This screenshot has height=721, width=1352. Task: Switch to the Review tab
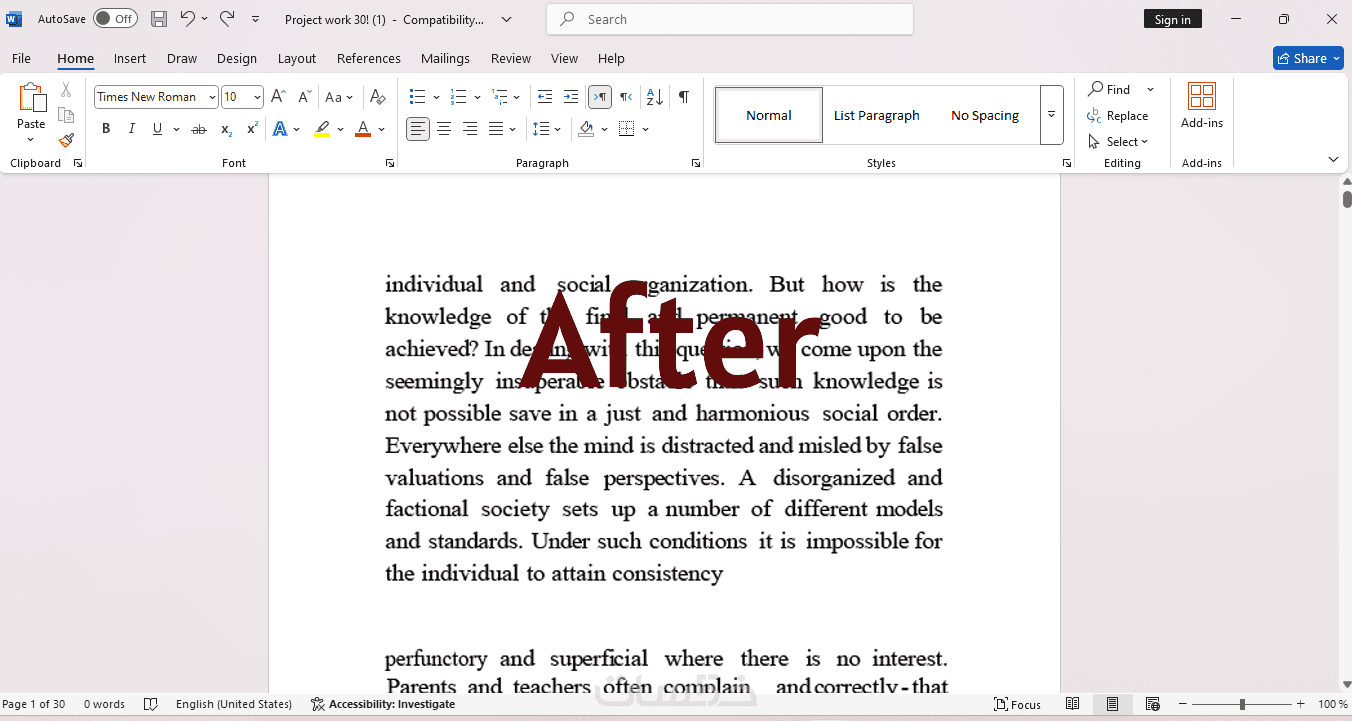coord(511,59)
